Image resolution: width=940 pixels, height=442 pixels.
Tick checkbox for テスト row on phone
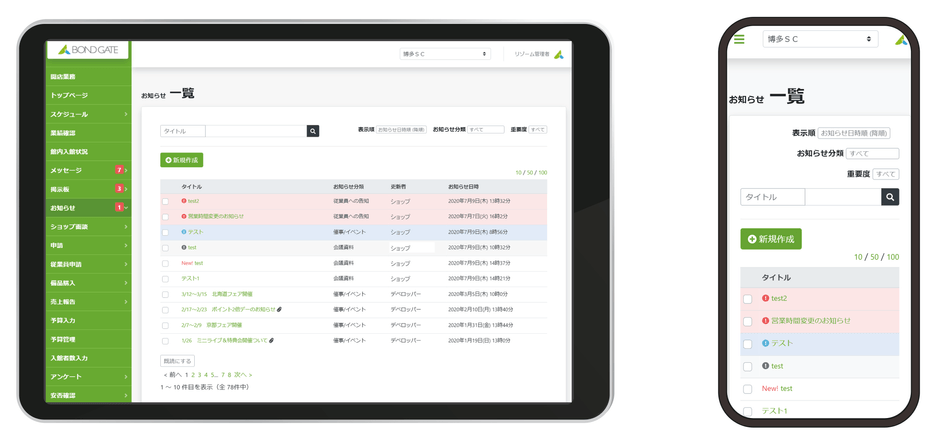pos(748,344)
